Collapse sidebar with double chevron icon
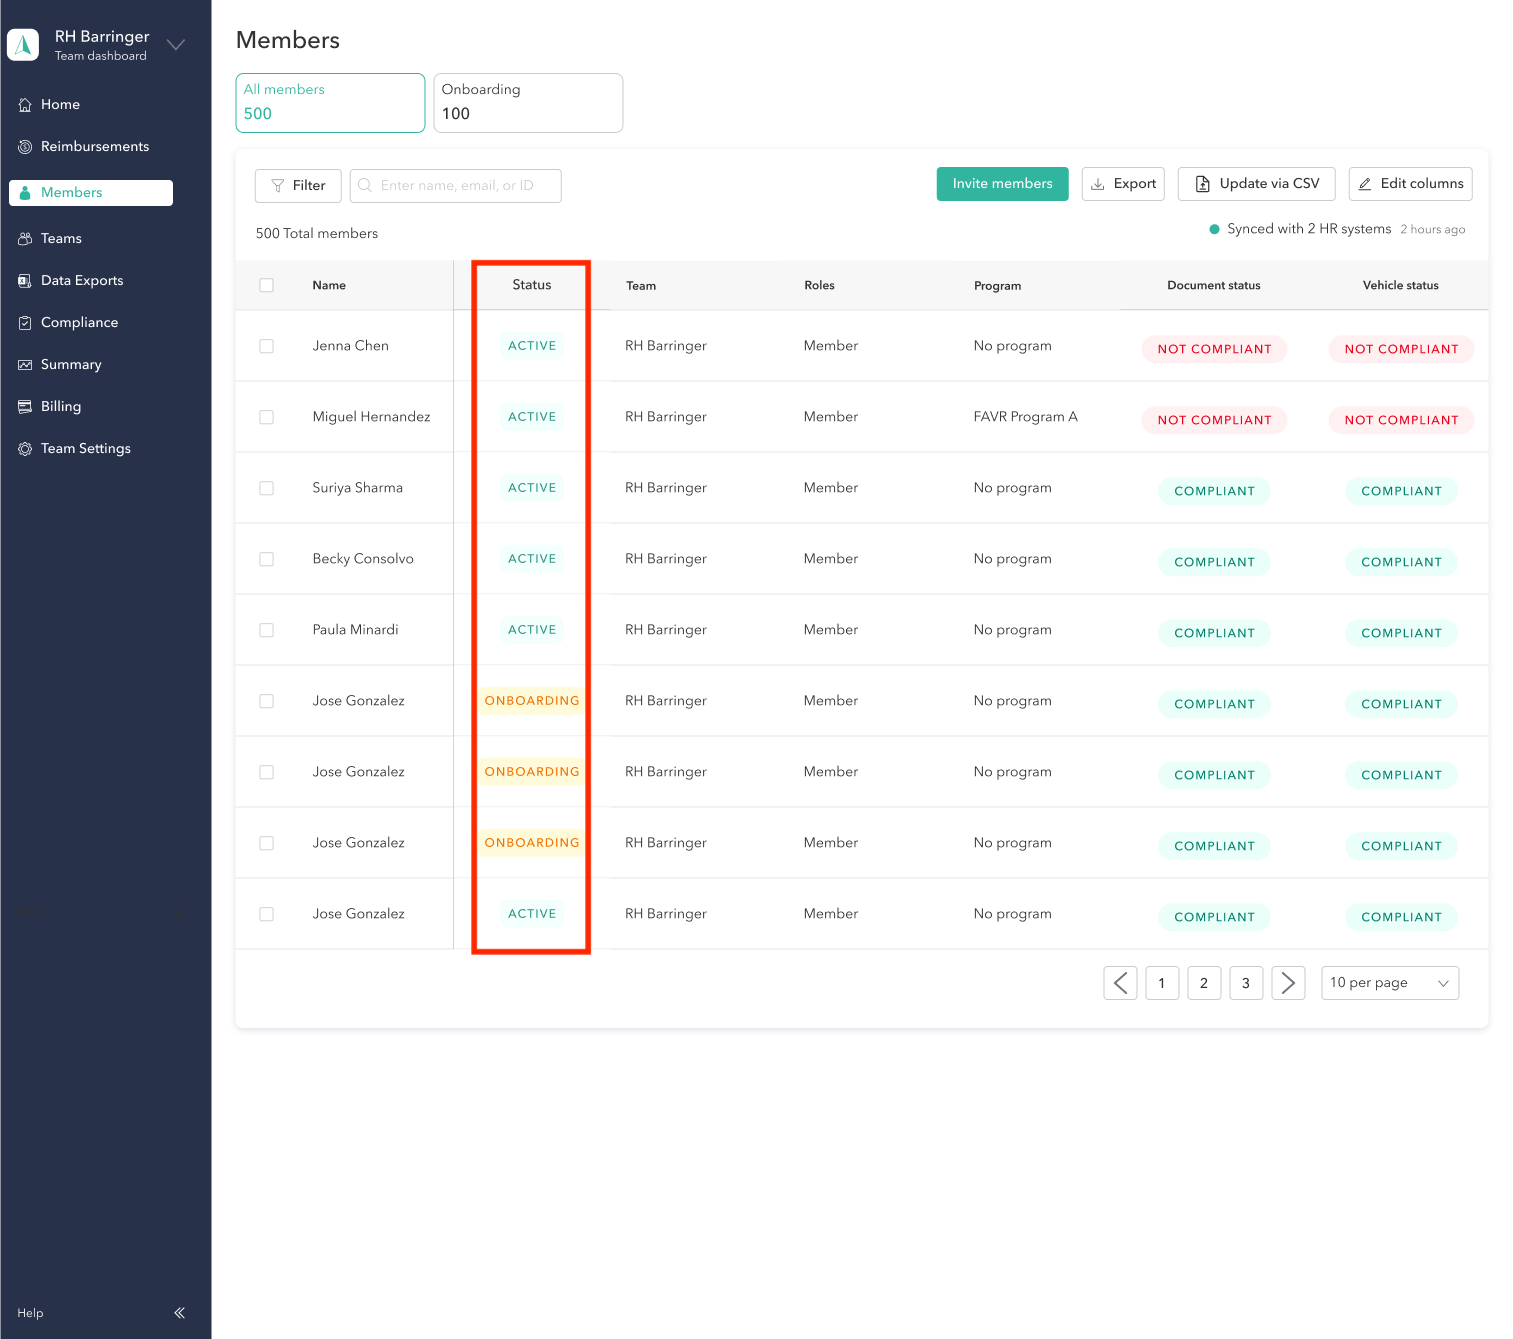Image resolution: width=1513 pixels, height=1339 pixels. (179, 1313)
